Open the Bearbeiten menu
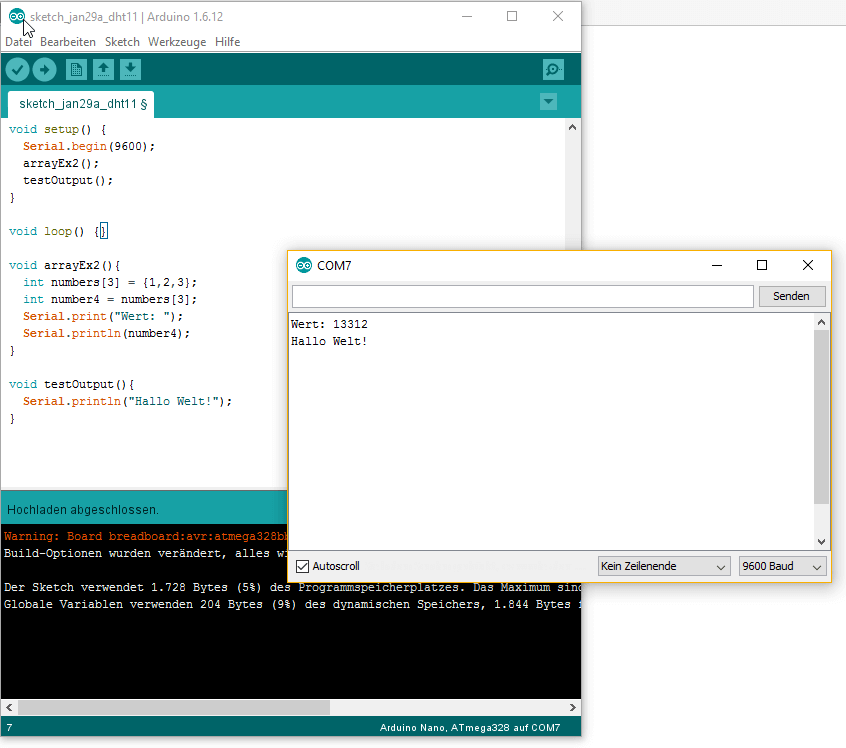This screenshot has width=846, height=748. 67,42
